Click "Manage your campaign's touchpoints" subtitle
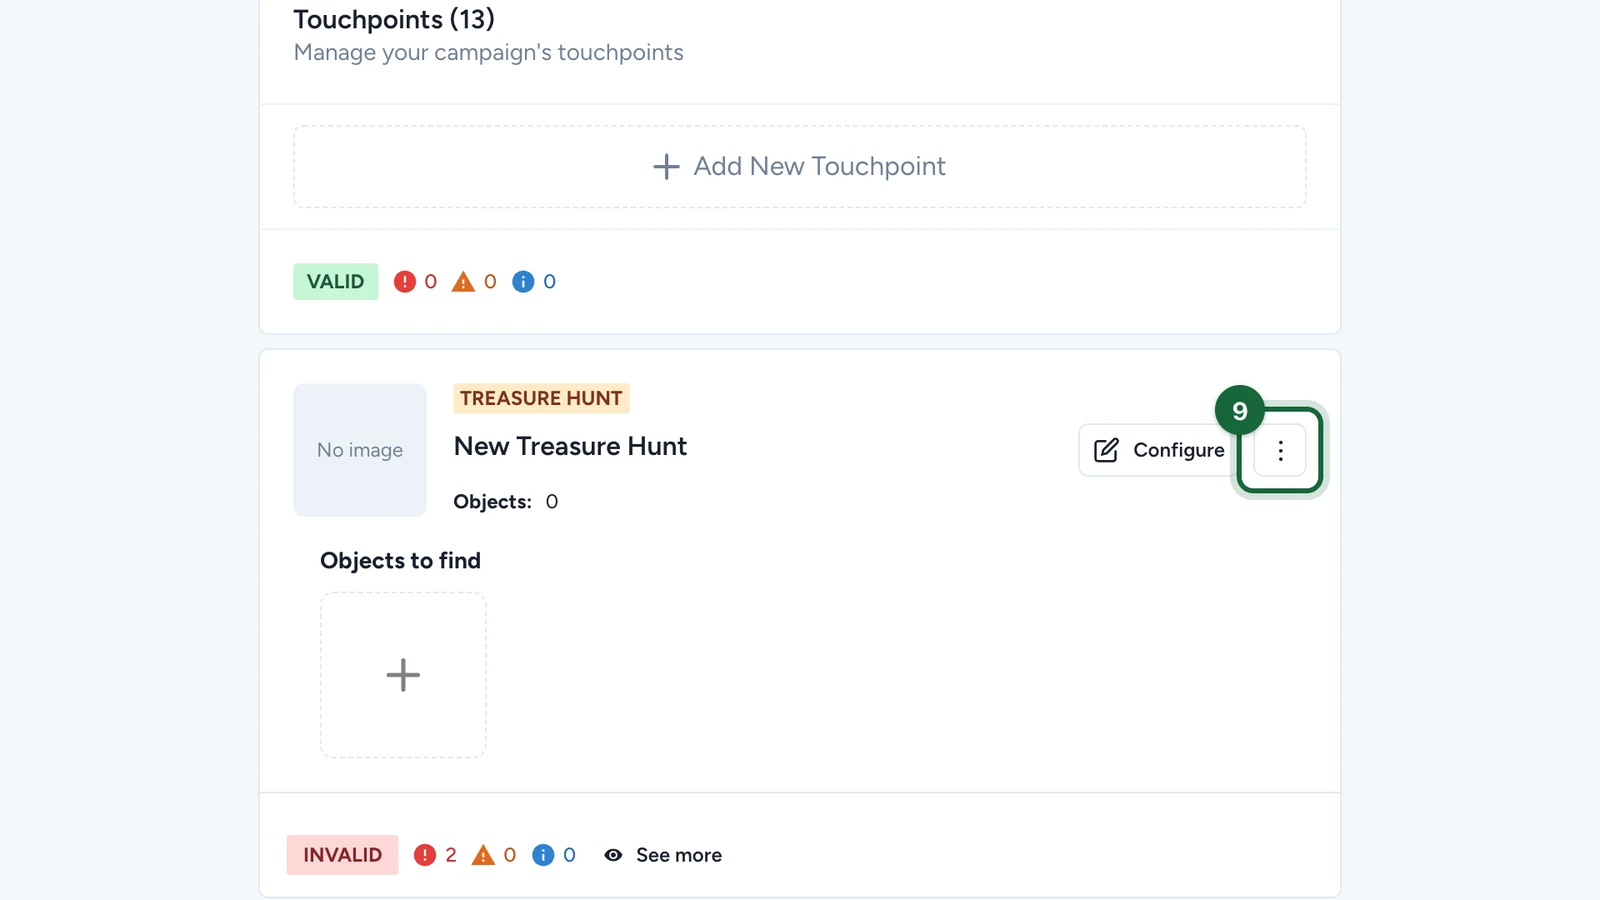Screen dimensions: 1600x900 click(489, 53)
